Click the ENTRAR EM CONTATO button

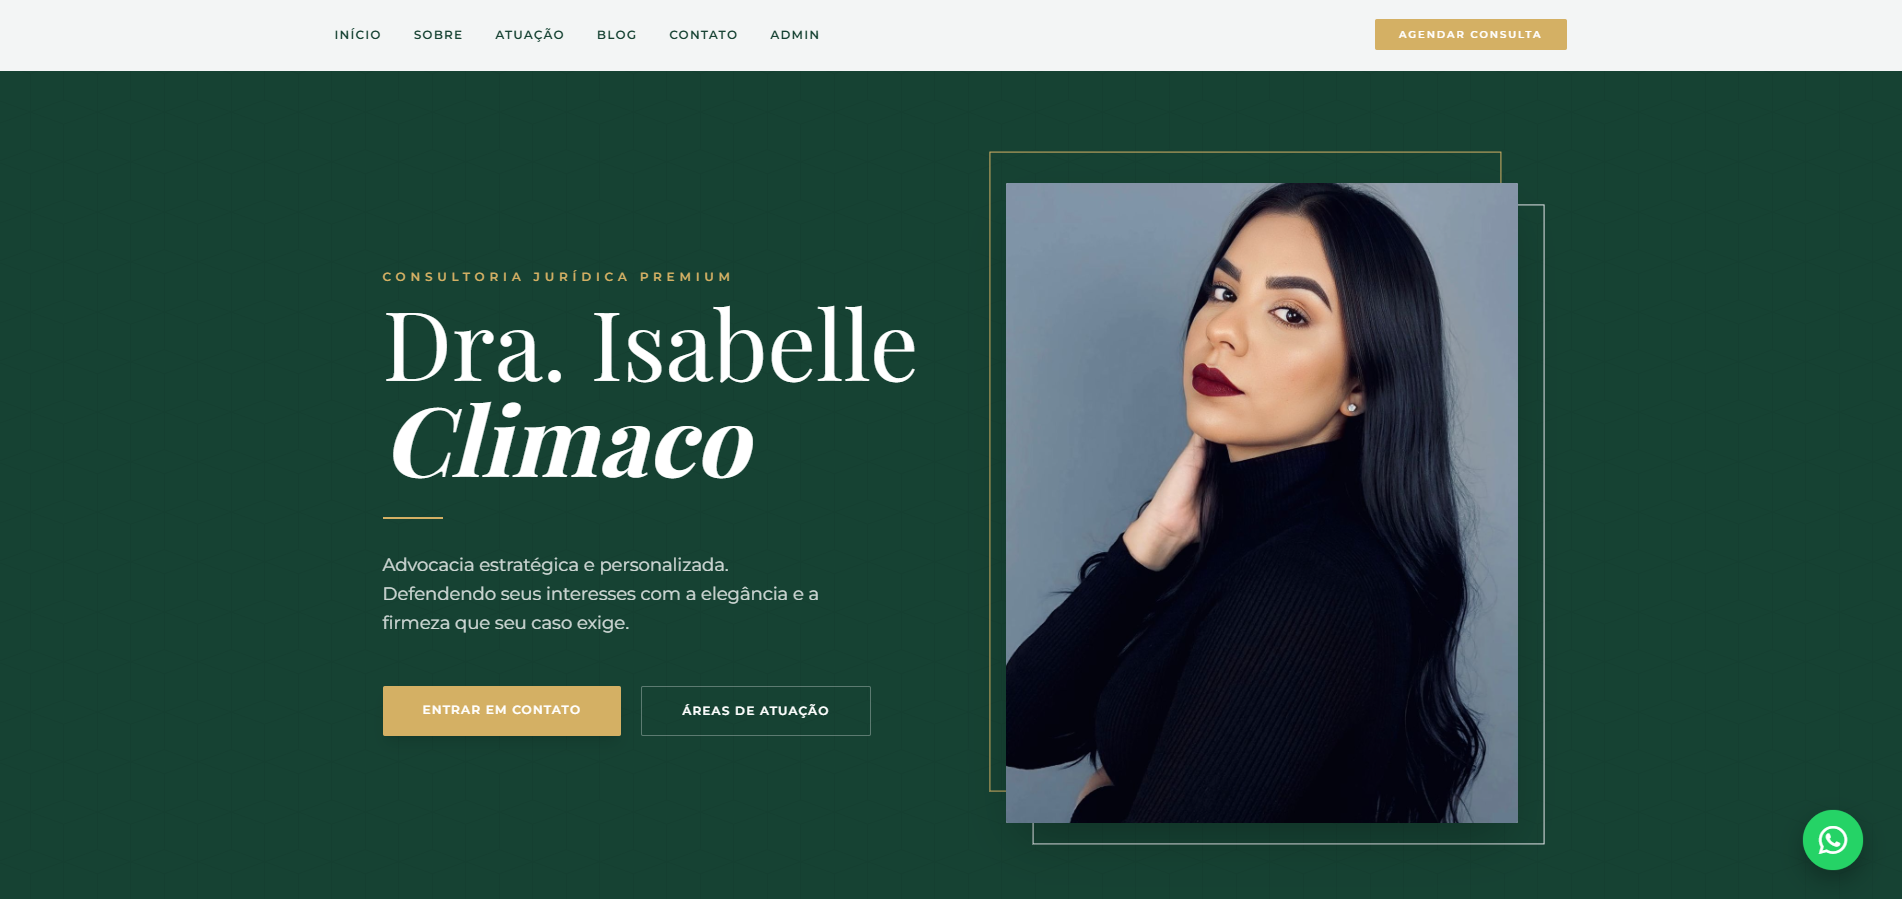[x=501, y=710]
